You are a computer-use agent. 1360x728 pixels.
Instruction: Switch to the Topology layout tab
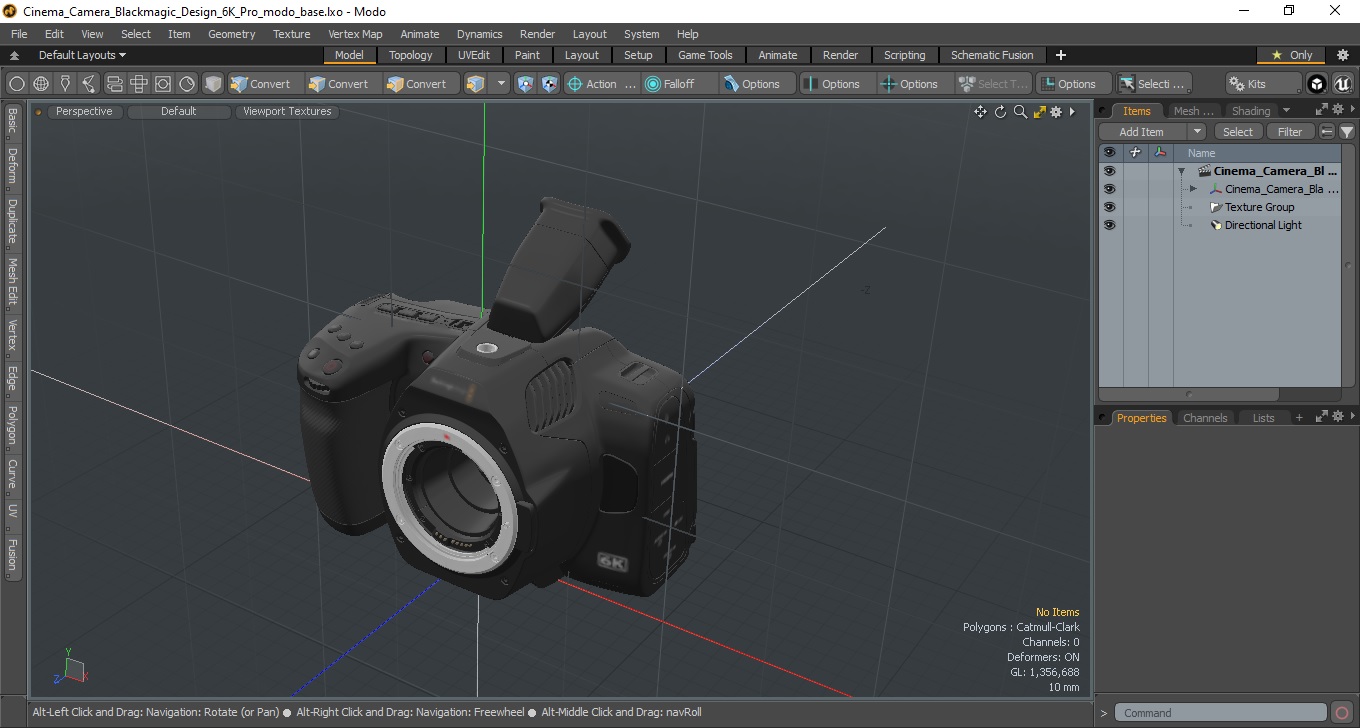tap(411, 55)
